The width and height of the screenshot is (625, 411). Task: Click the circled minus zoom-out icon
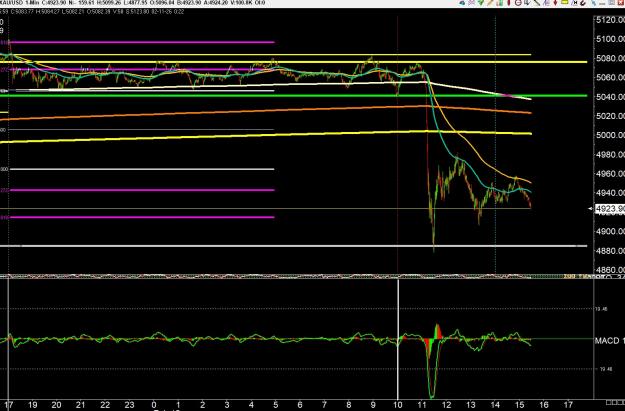pos(518,2)
